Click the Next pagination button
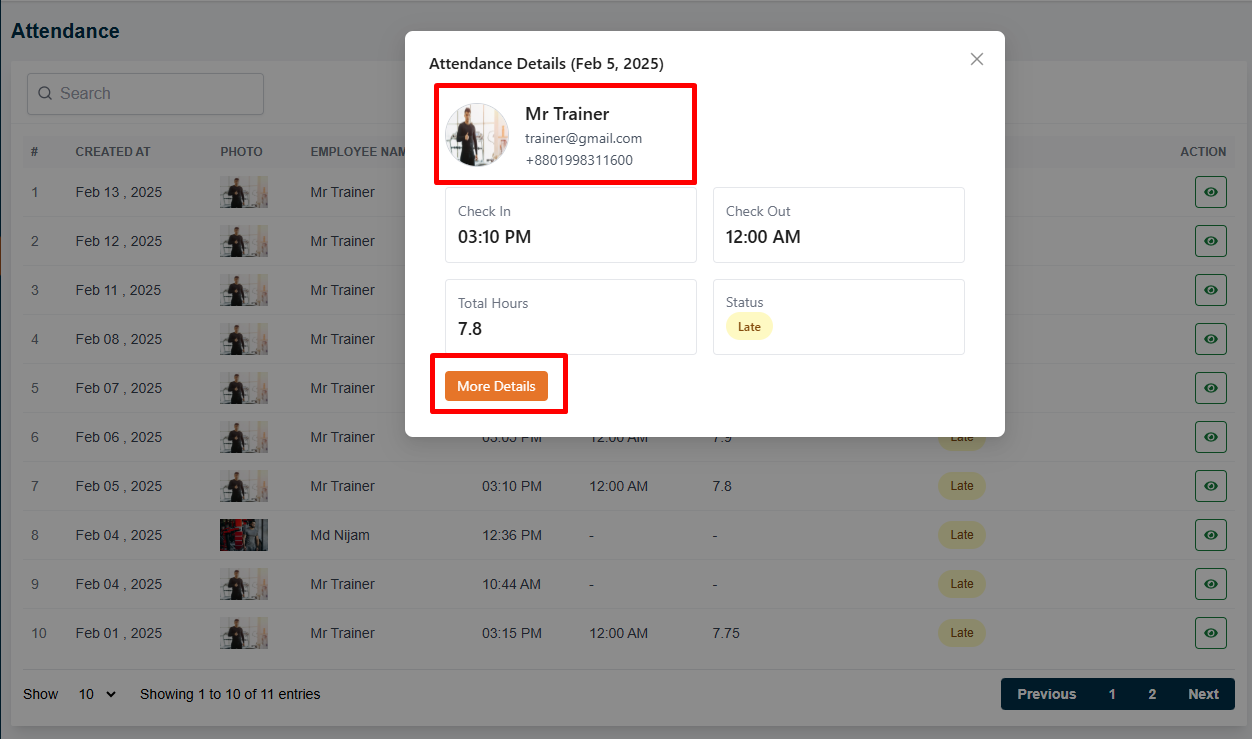The image size is (1252, 739). 1203,694
